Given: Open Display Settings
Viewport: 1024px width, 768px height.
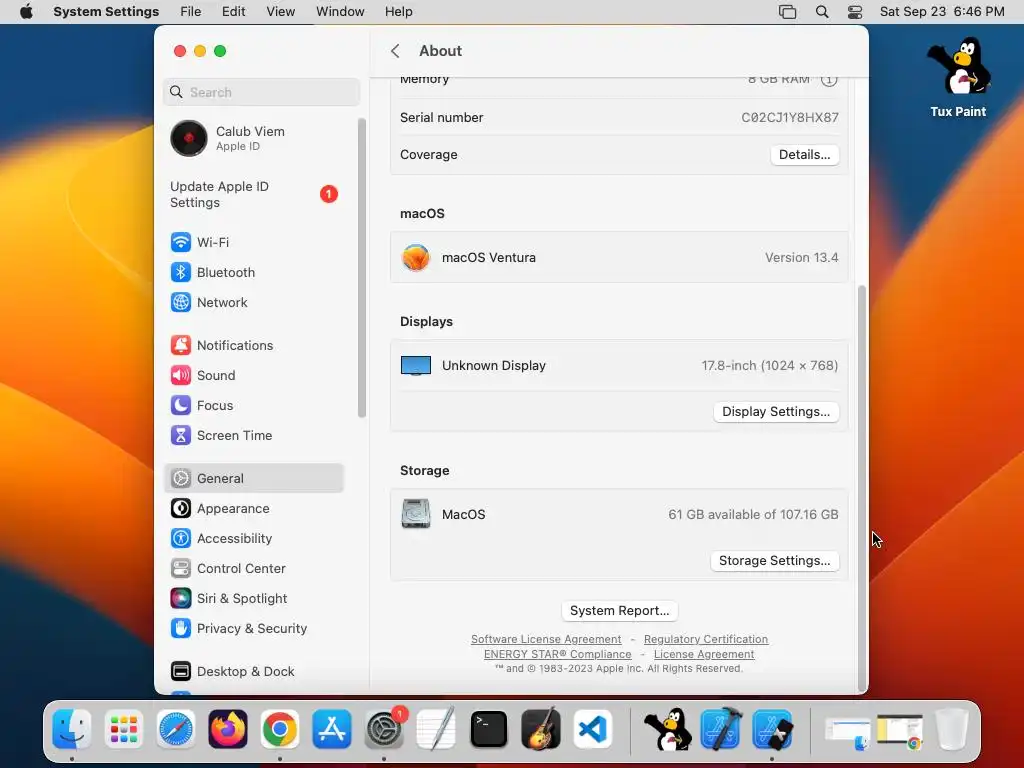Looking at the screenshot, I should [x=776, y=411].
